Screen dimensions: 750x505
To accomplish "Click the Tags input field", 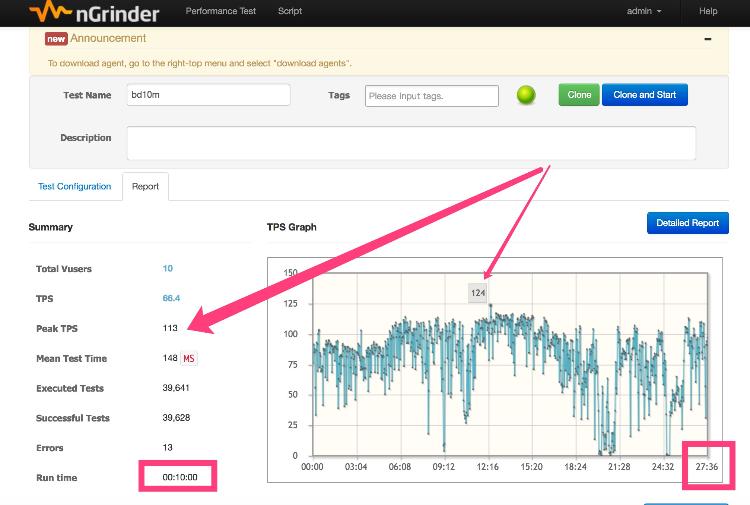I will (x=431, y=96).
